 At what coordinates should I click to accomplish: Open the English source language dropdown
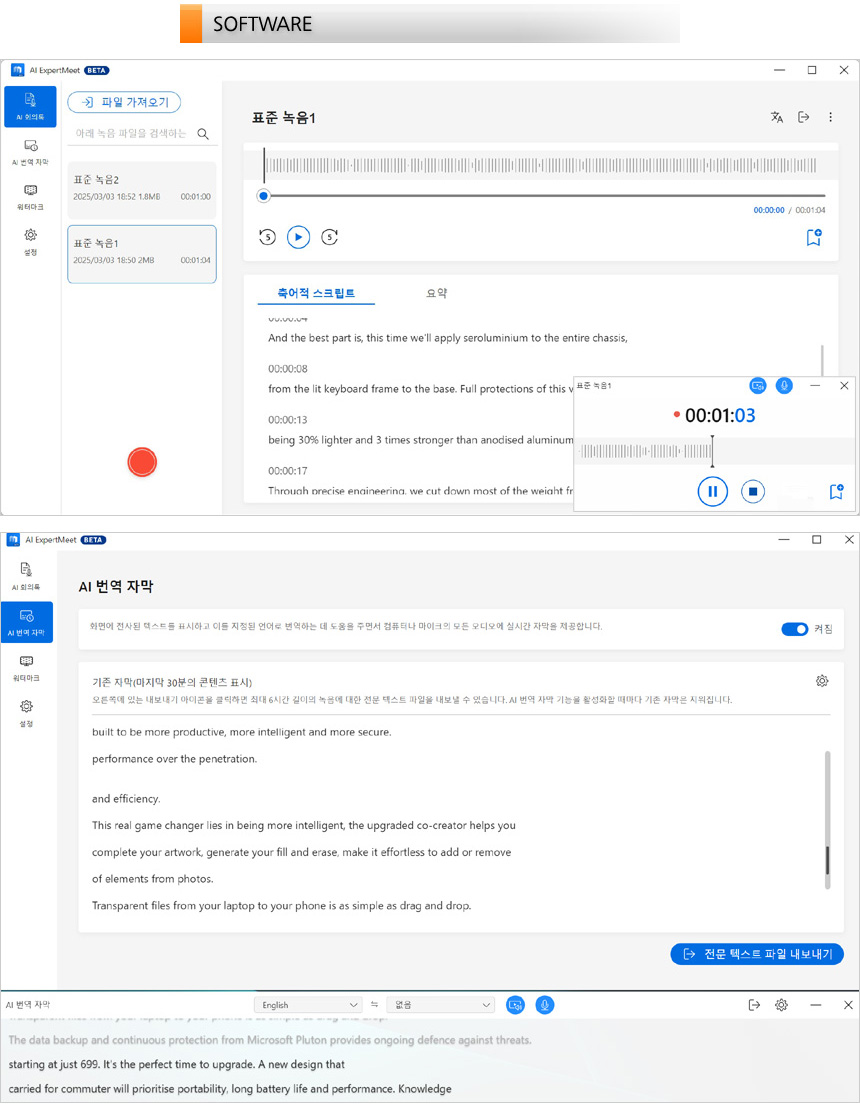coord(308,1005)
